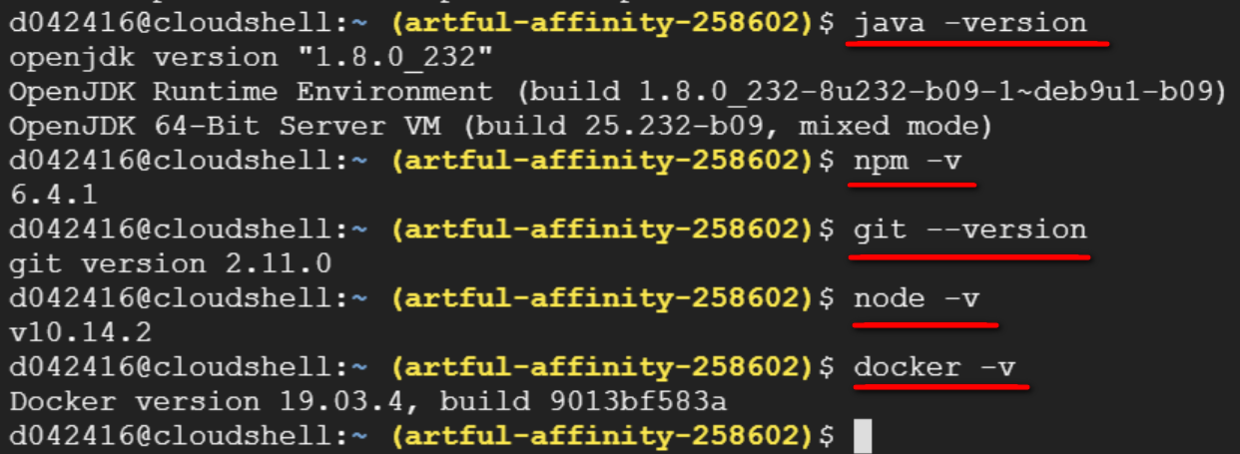Click the 'git version 2.11.0' output line
Image resolution: width=1240 pixels, height=454 pixels.
point(170,264)
